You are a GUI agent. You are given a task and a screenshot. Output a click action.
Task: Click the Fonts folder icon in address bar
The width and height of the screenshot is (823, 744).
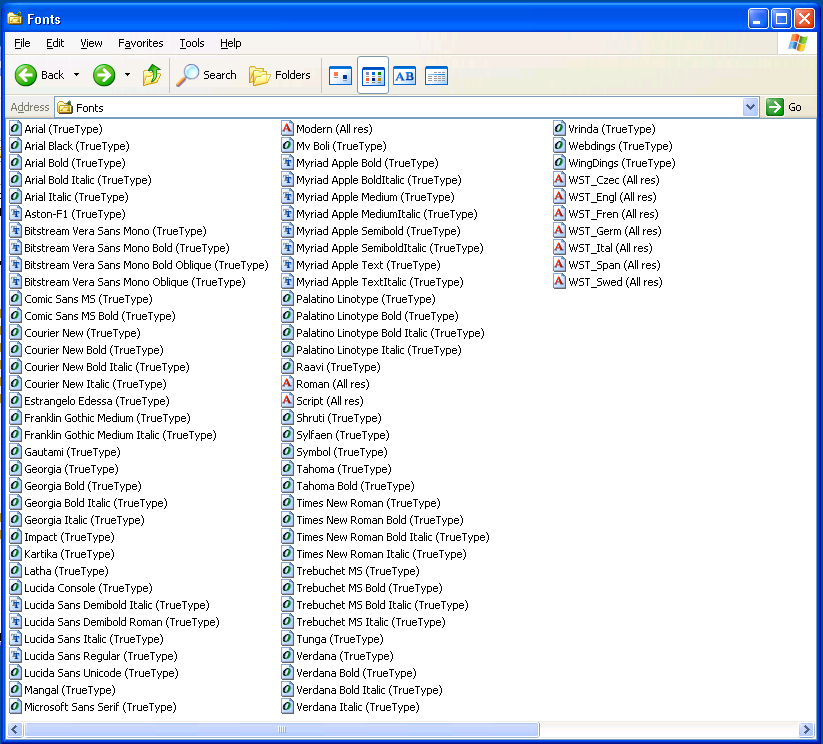tap(65, 107)
